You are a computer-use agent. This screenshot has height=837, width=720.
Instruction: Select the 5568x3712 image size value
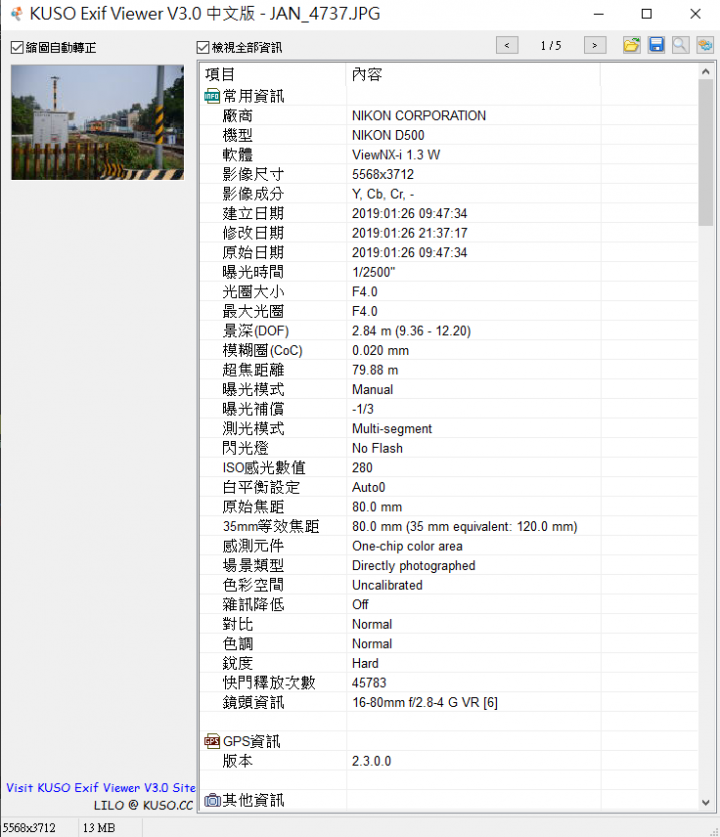point(383,174)
